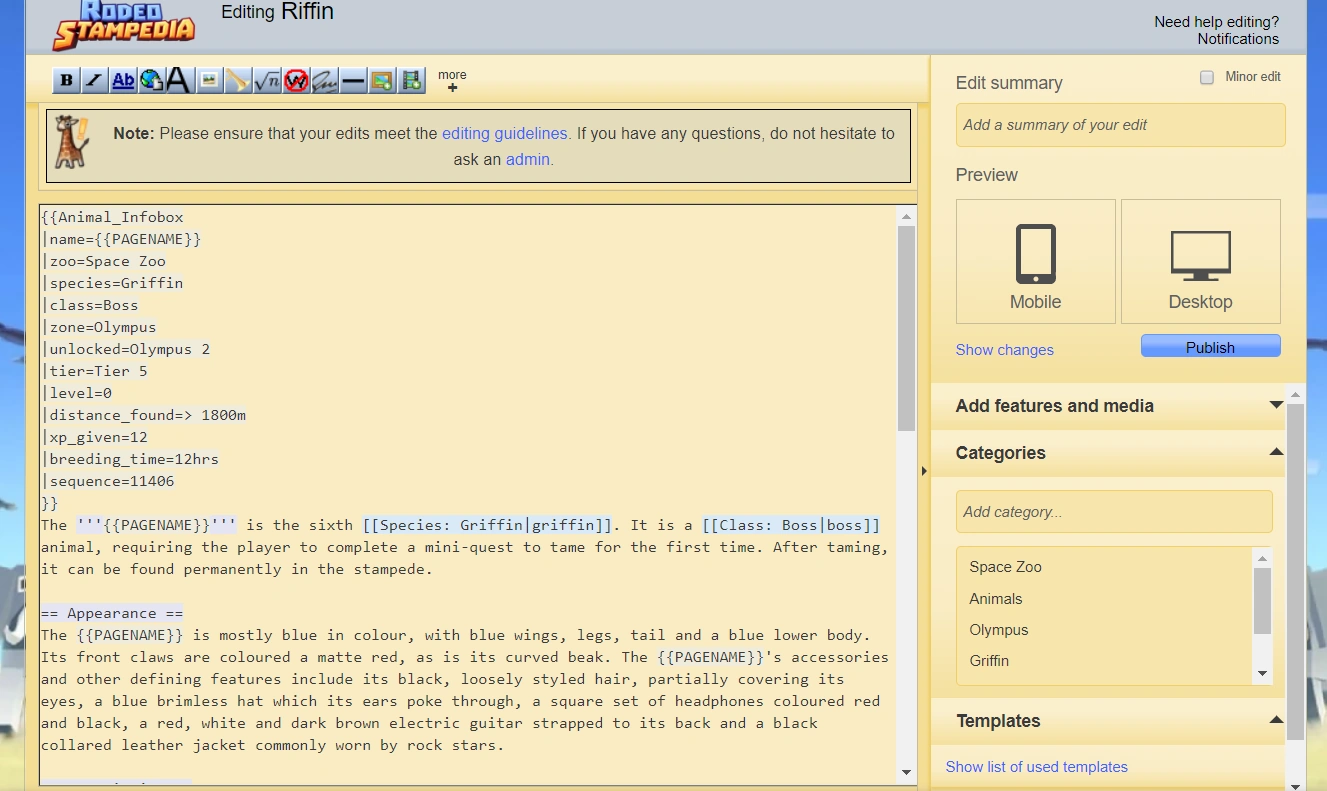The image size is (1327, 791).
Task: Open the Rodeo Stampedia wiki logo
Action: coord(124,25)
